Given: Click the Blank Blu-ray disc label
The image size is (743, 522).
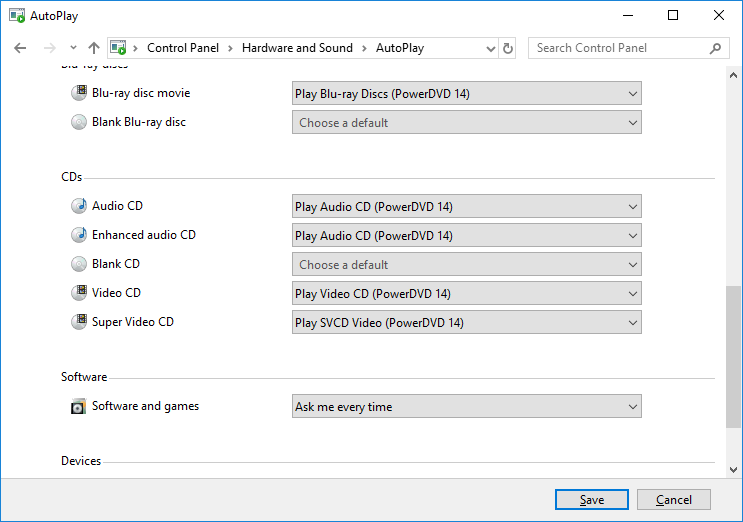Looking at the screenshot, I should click(139, 122).
